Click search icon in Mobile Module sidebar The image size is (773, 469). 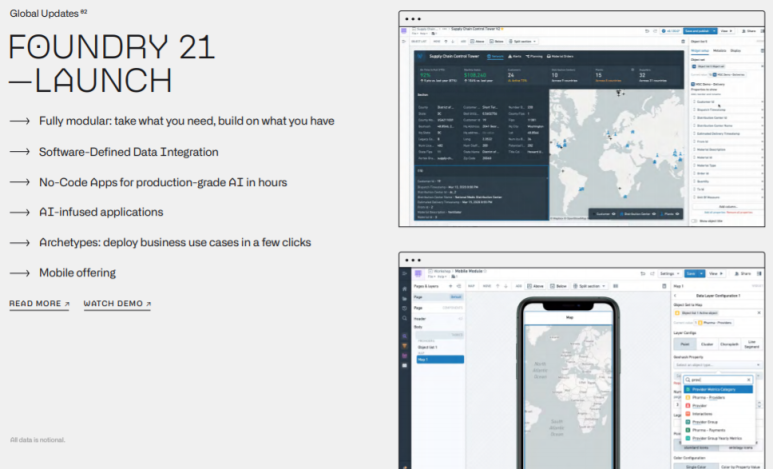tap(405, 319)
